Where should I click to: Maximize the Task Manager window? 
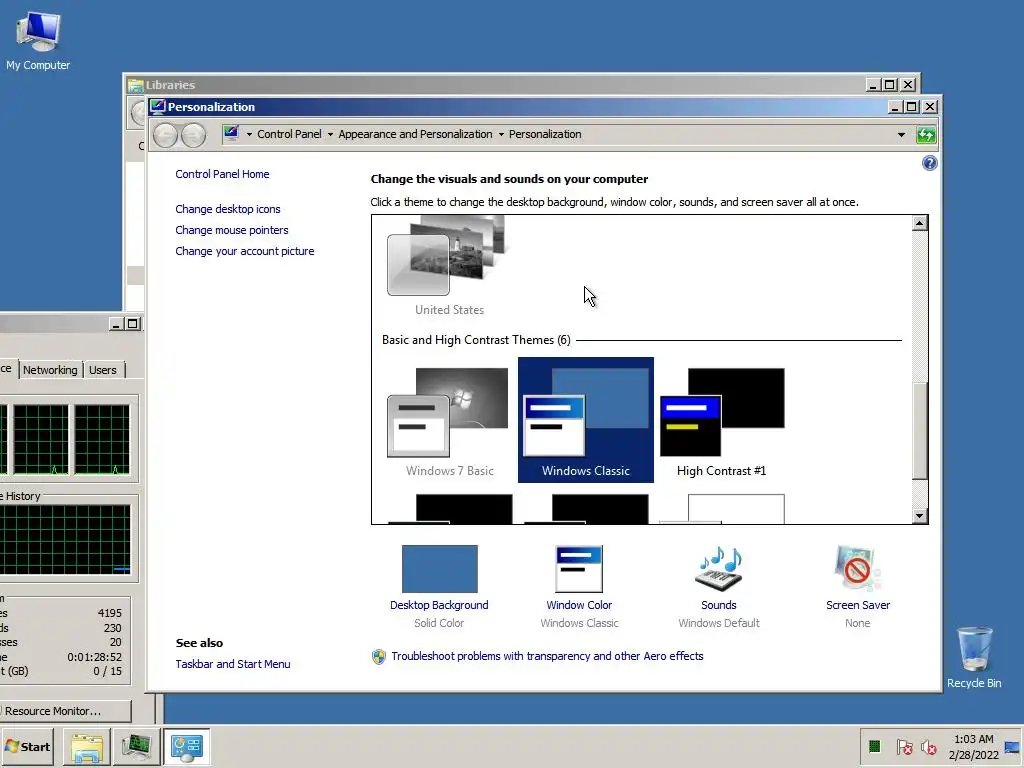[x=133, y=324]
